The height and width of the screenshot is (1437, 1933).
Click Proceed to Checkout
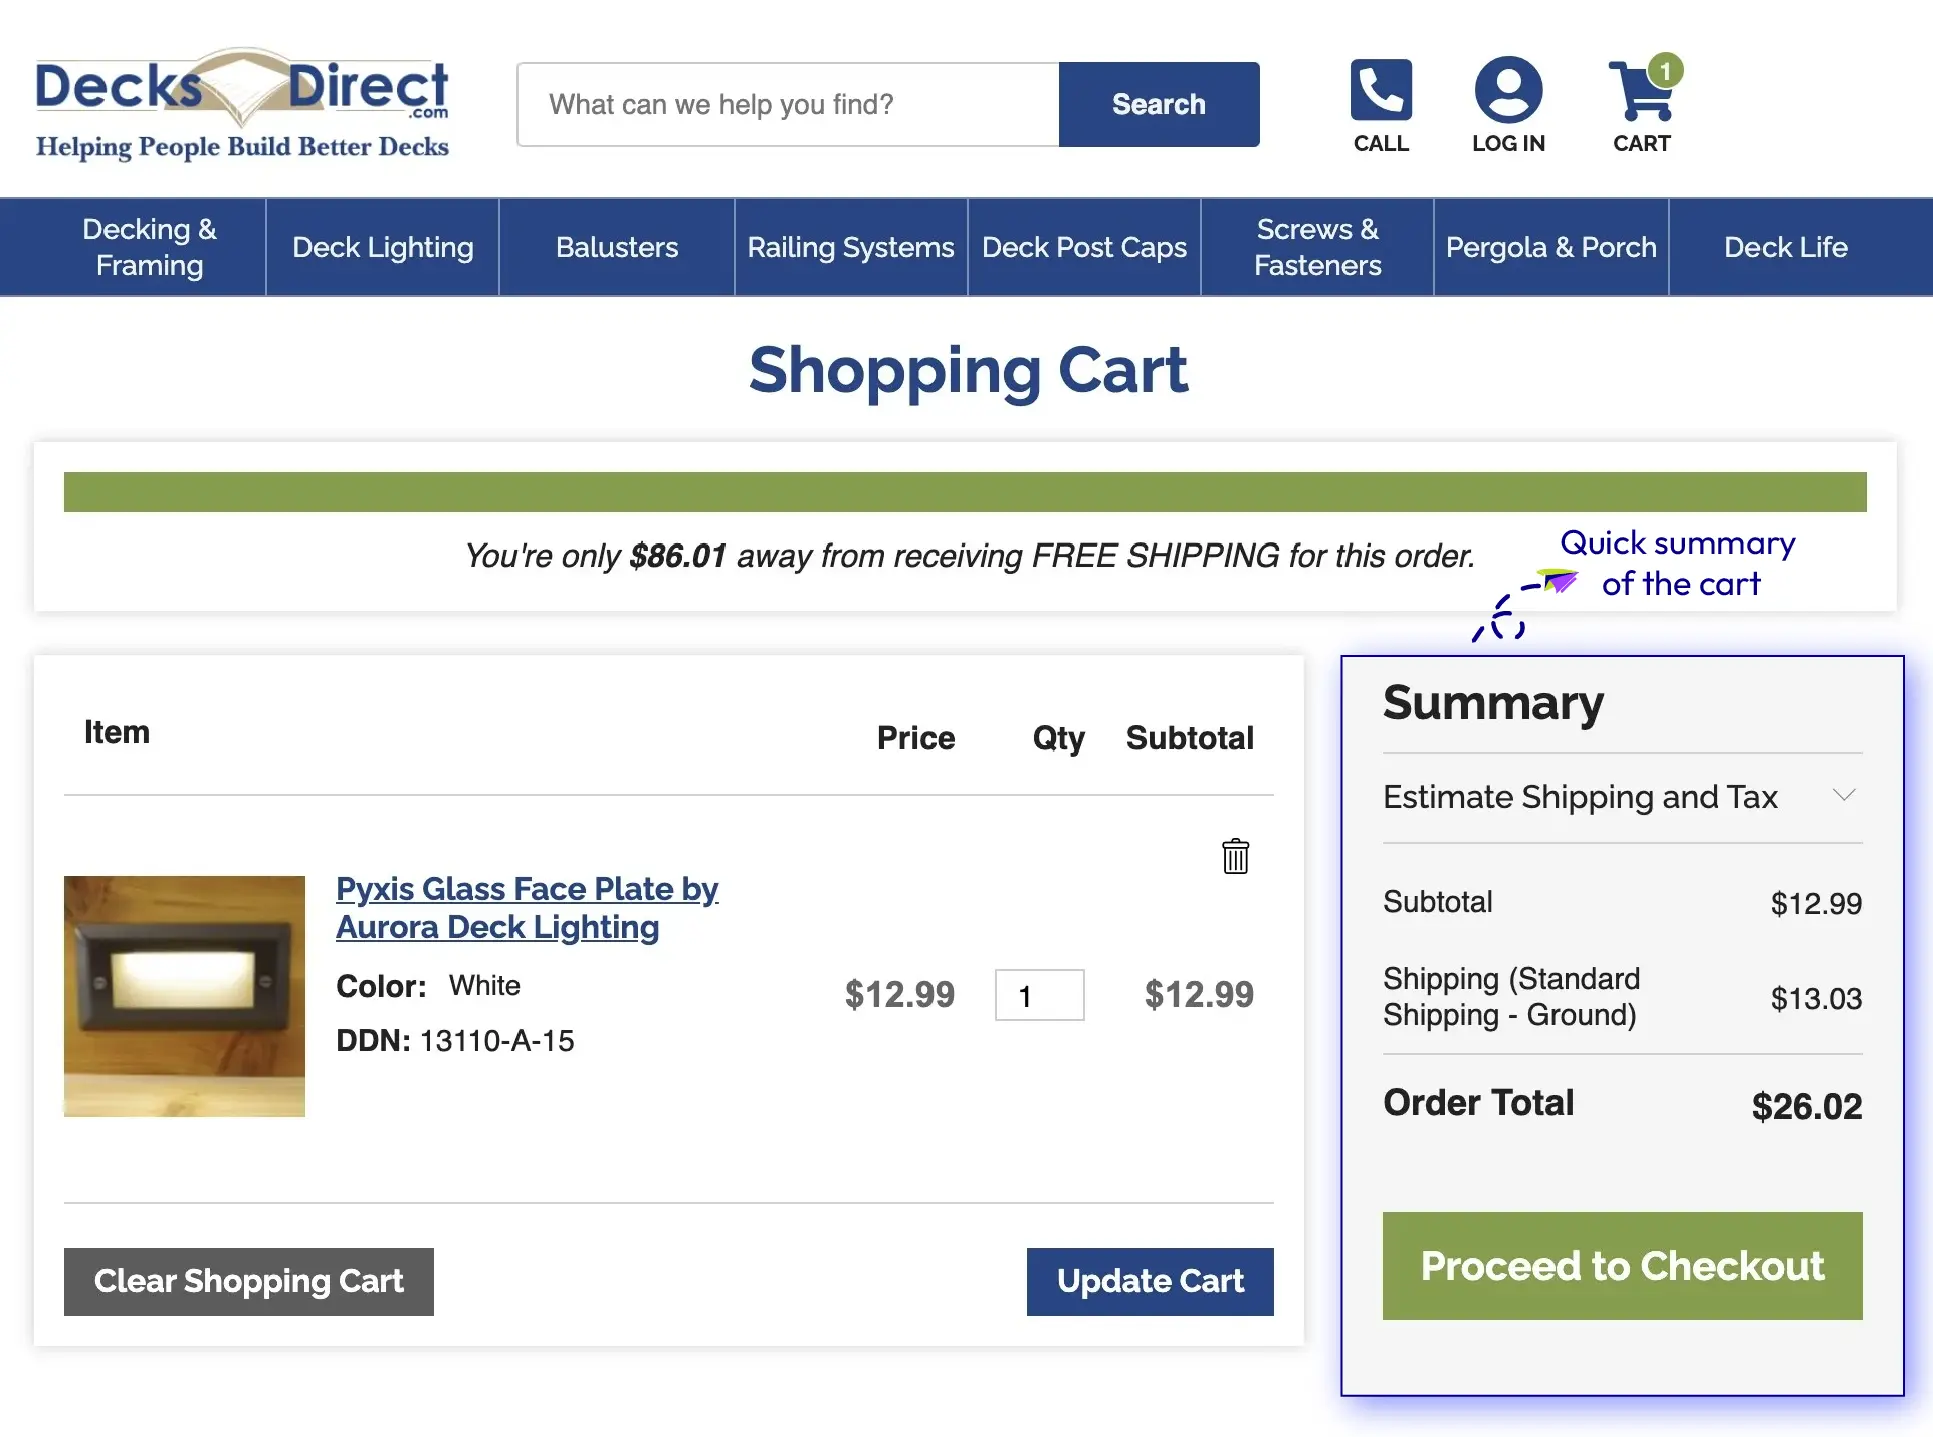[x=1621, y=1266]
